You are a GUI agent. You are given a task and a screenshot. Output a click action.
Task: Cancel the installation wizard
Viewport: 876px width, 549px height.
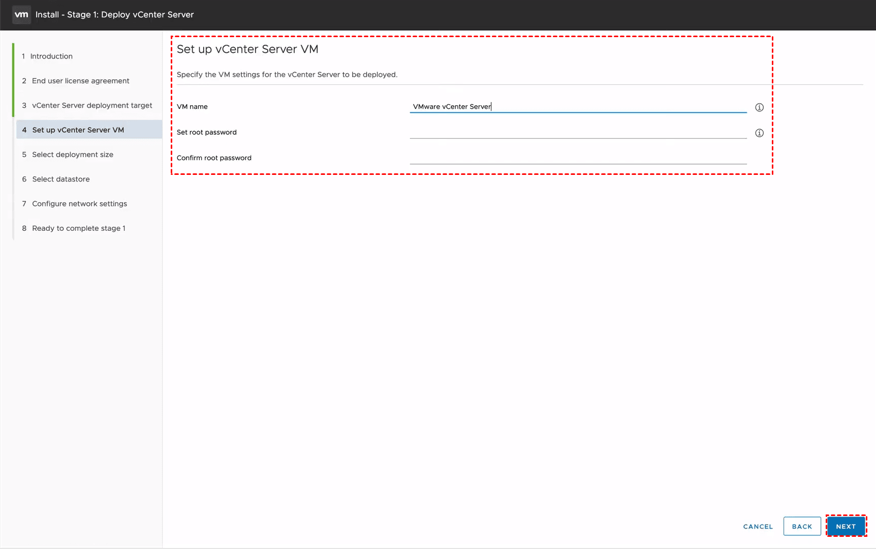pyautogui.click(x=758, y=526)
